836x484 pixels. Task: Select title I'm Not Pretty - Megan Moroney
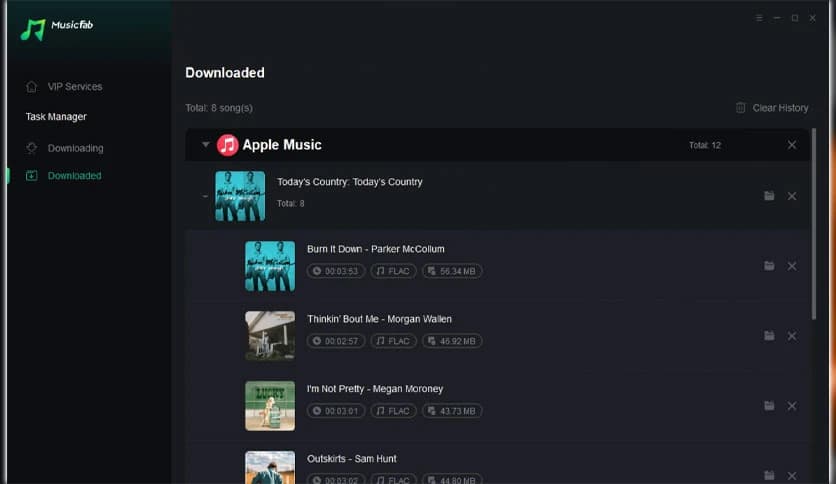pyautogui.click(x=375, y=389)
